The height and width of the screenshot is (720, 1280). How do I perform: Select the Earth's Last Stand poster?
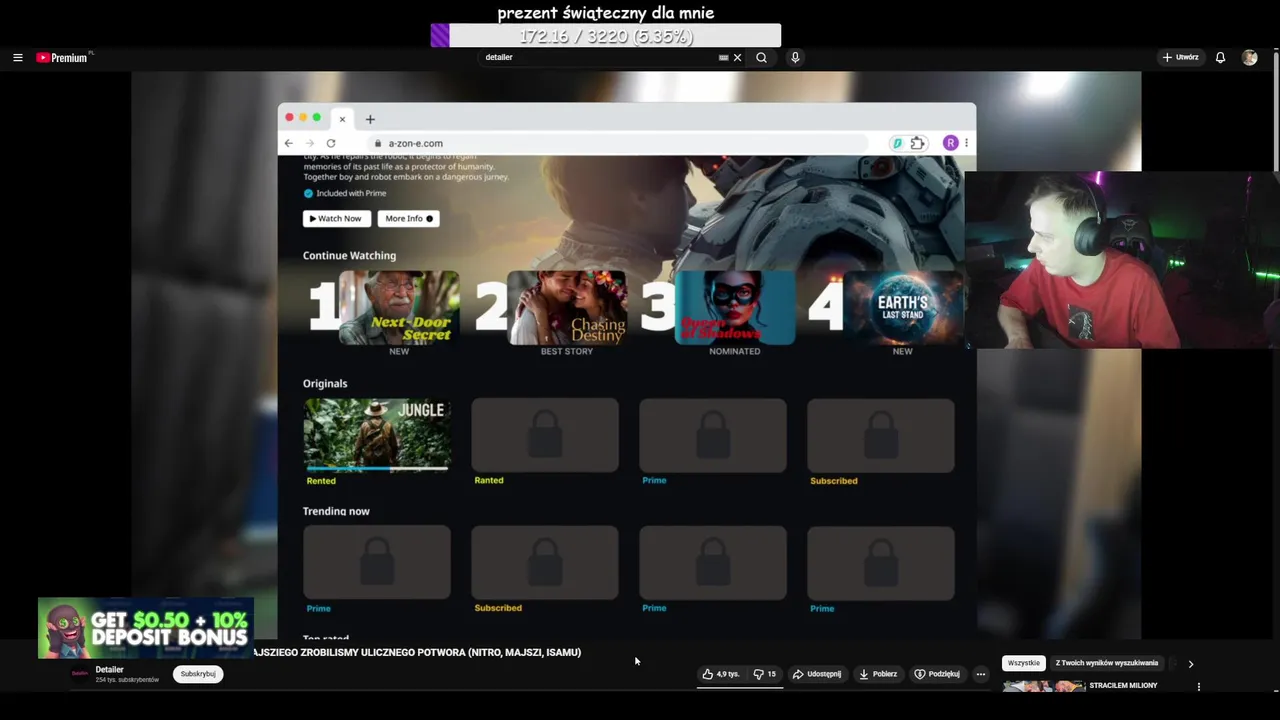pos(903,308)
